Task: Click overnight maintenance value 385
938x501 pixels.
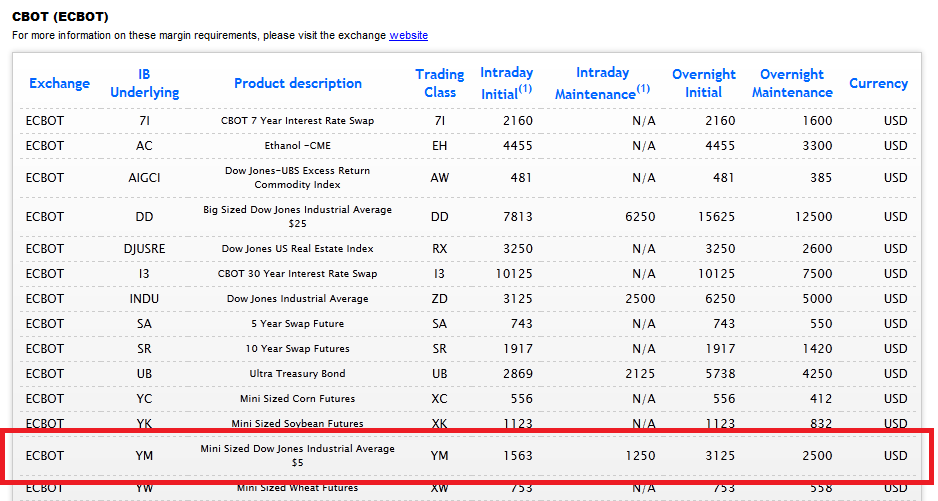Action: (821, 178)
